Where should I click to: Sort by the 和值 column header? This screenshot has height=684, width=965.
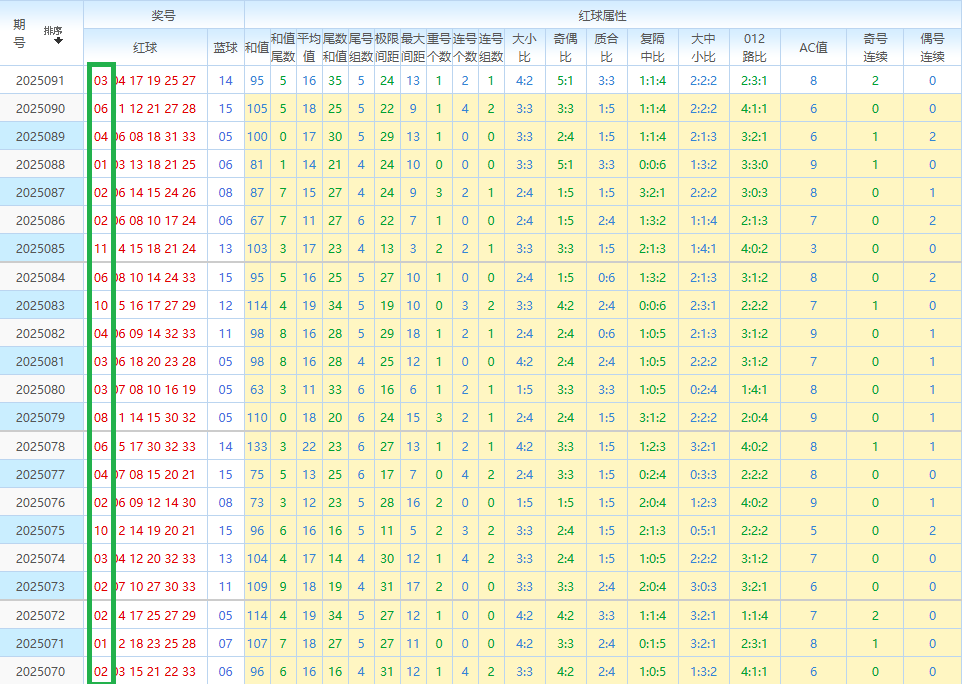point(257,47)
